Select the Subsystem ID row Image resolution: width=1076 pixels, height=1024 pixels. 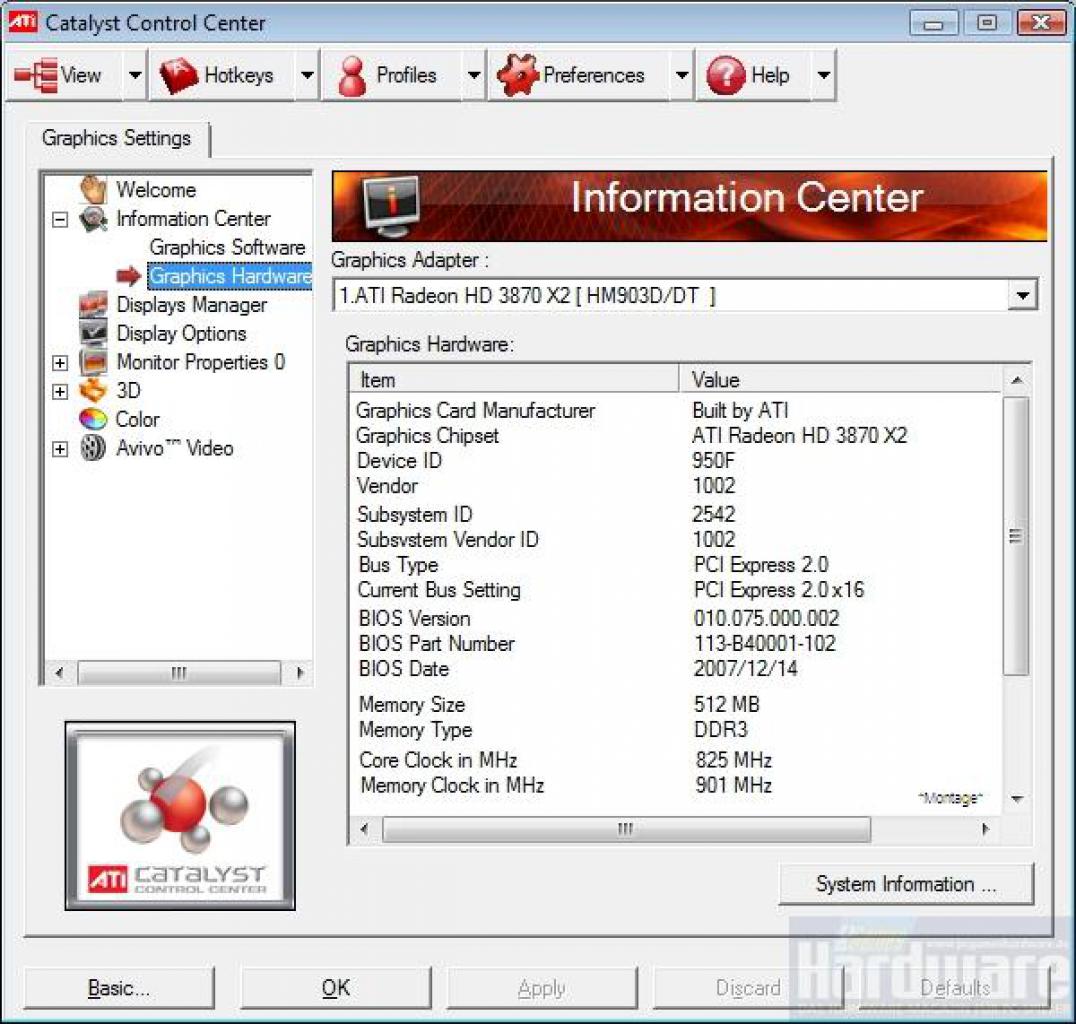675,514
